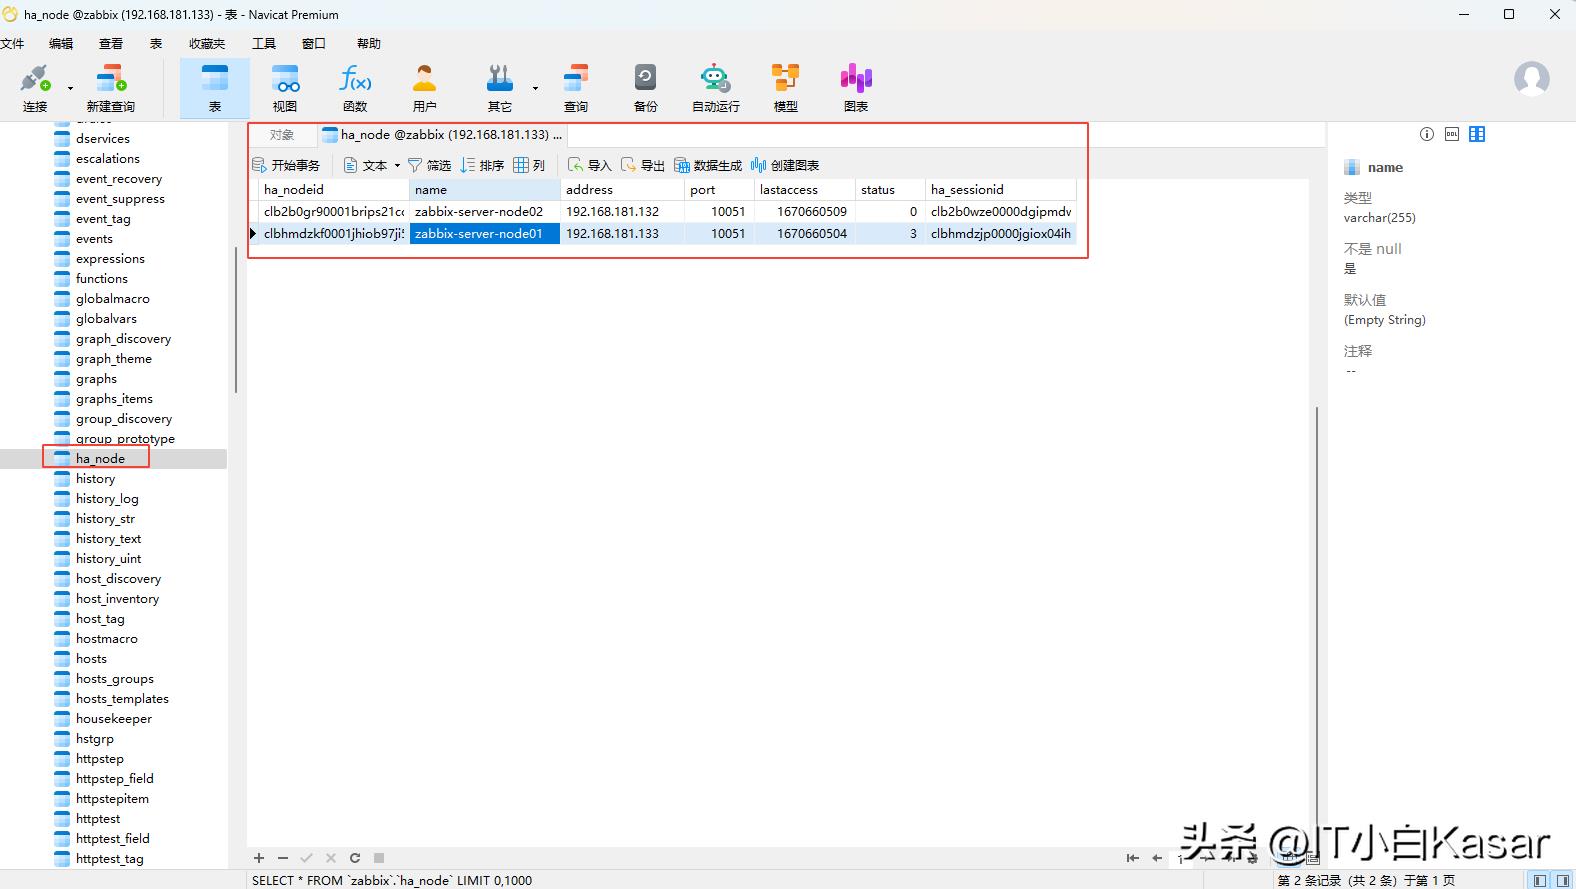Select the 表 (Table) toolbar icon

(x=215, y=88)
